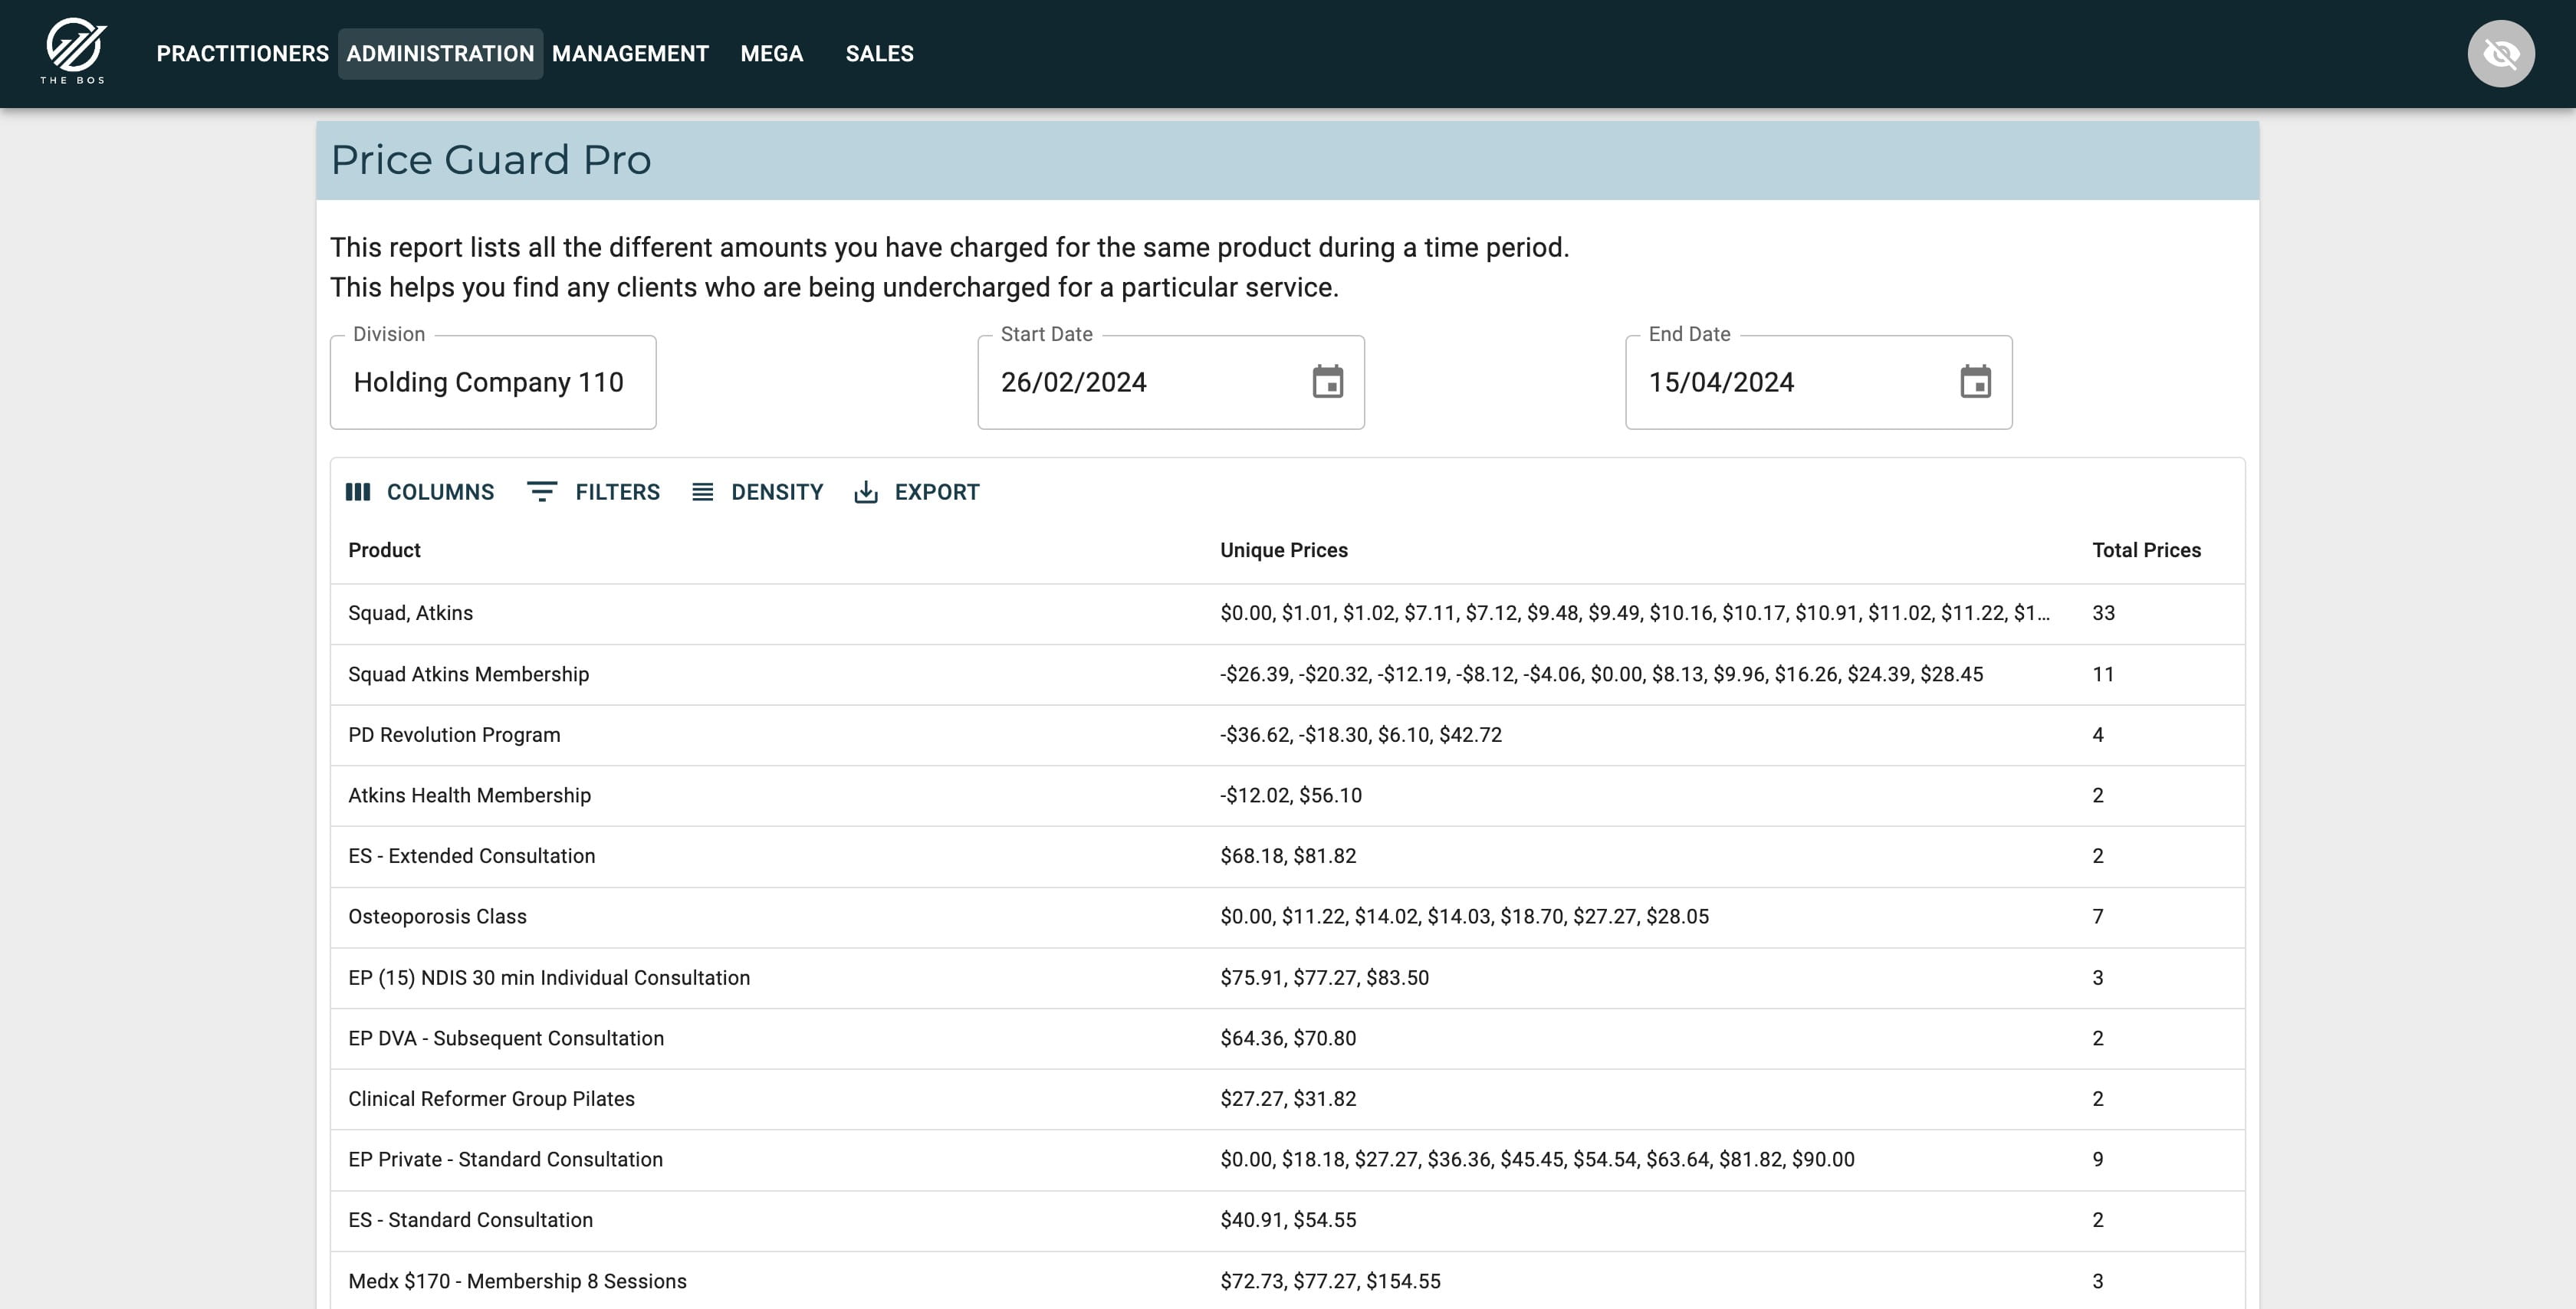Click the Filters funnel-lines icon
The width and height of the screenshot is (2576, 1309).
tap(542, 492)
